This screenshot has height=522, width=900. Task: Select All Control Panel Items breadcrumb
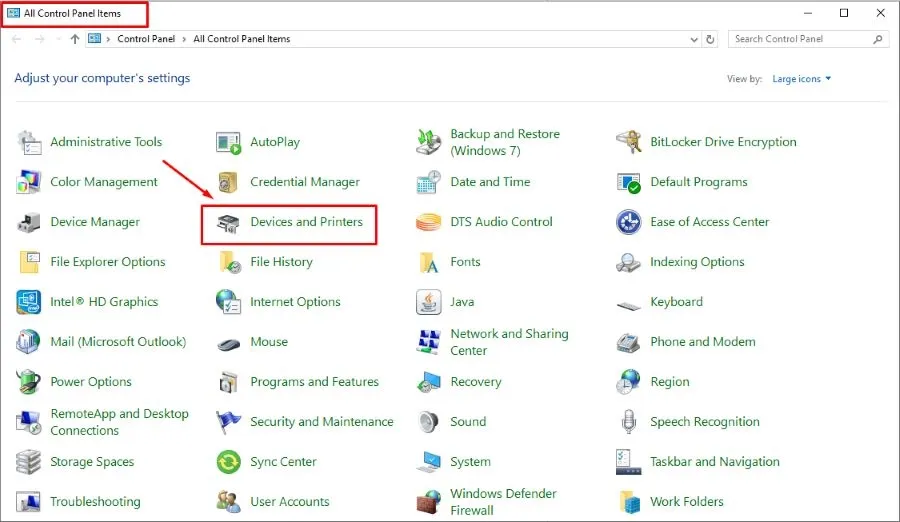[241, 39]
